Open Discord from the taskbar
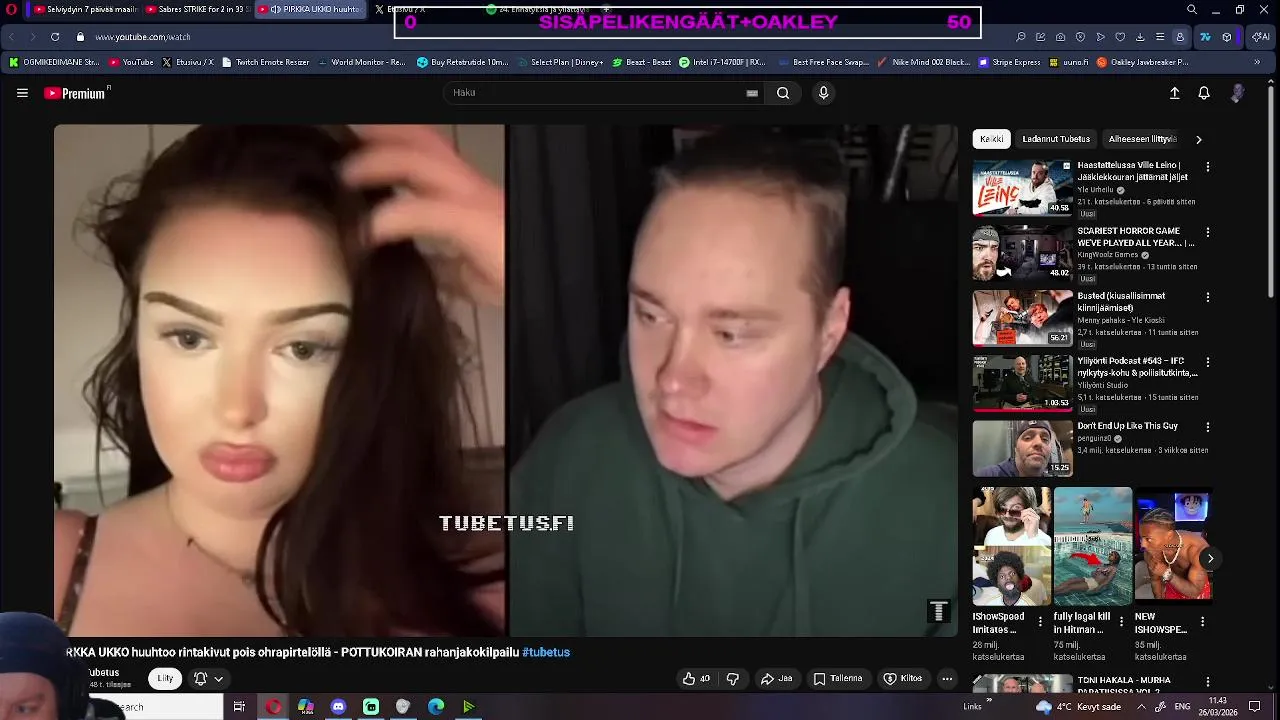1280x720 pixels. click(x=338, y=707)
